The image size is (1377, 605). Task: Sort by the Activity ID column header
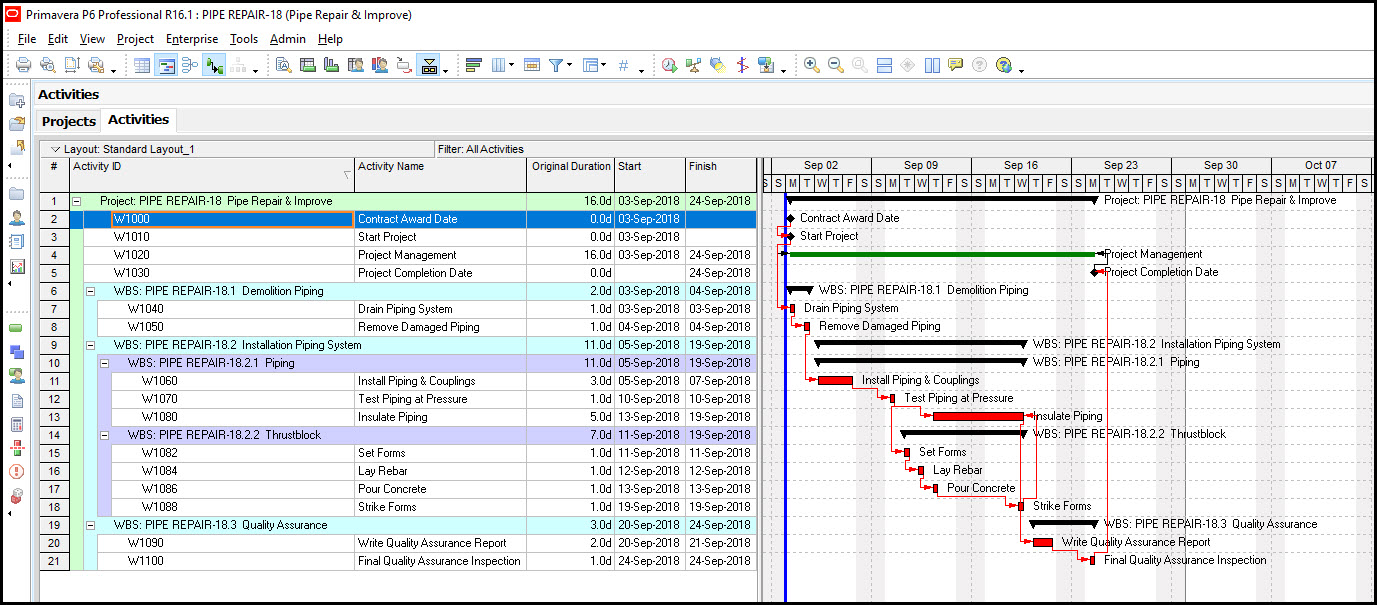tap(200, 174)
